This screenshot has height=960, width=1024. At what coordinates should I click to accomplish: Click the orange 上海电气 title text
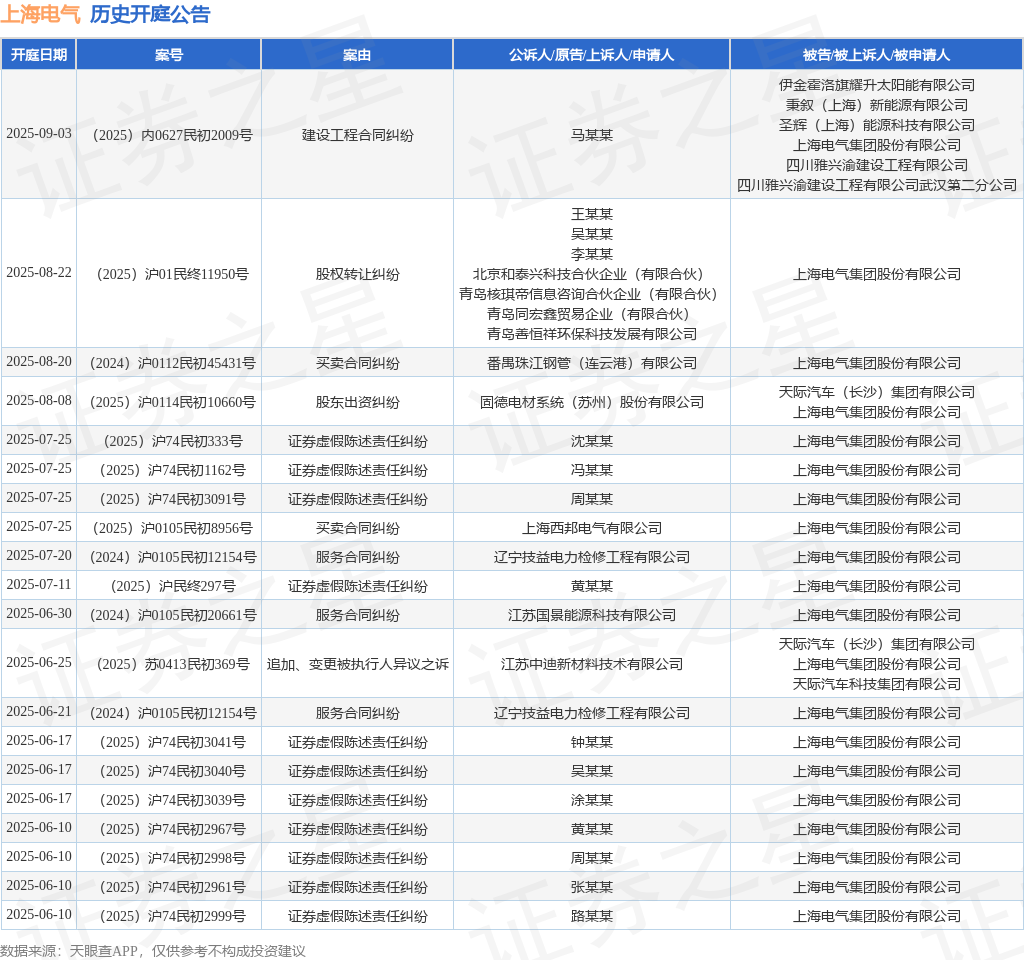(x=40, y=14)
